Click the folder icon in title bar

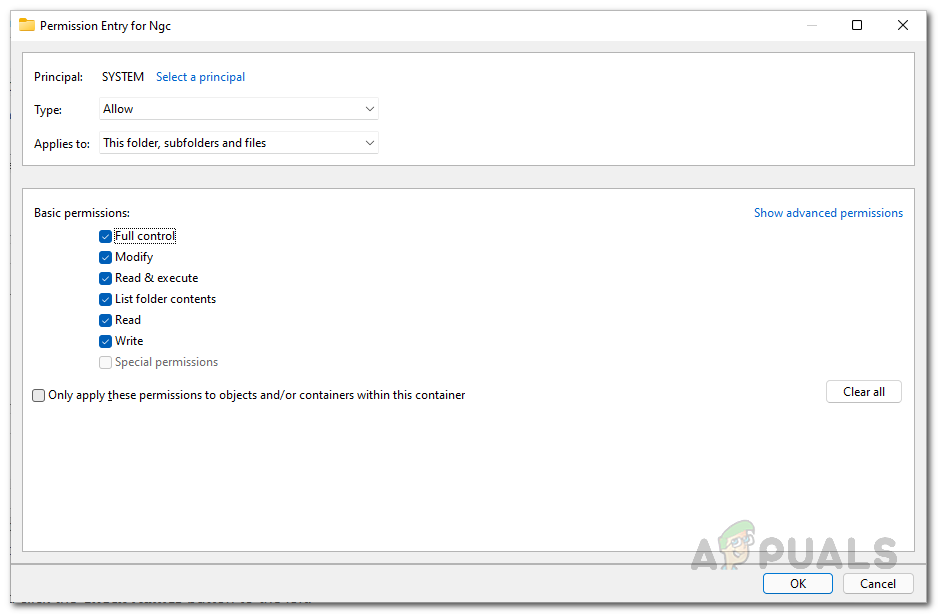pos(27,25)
